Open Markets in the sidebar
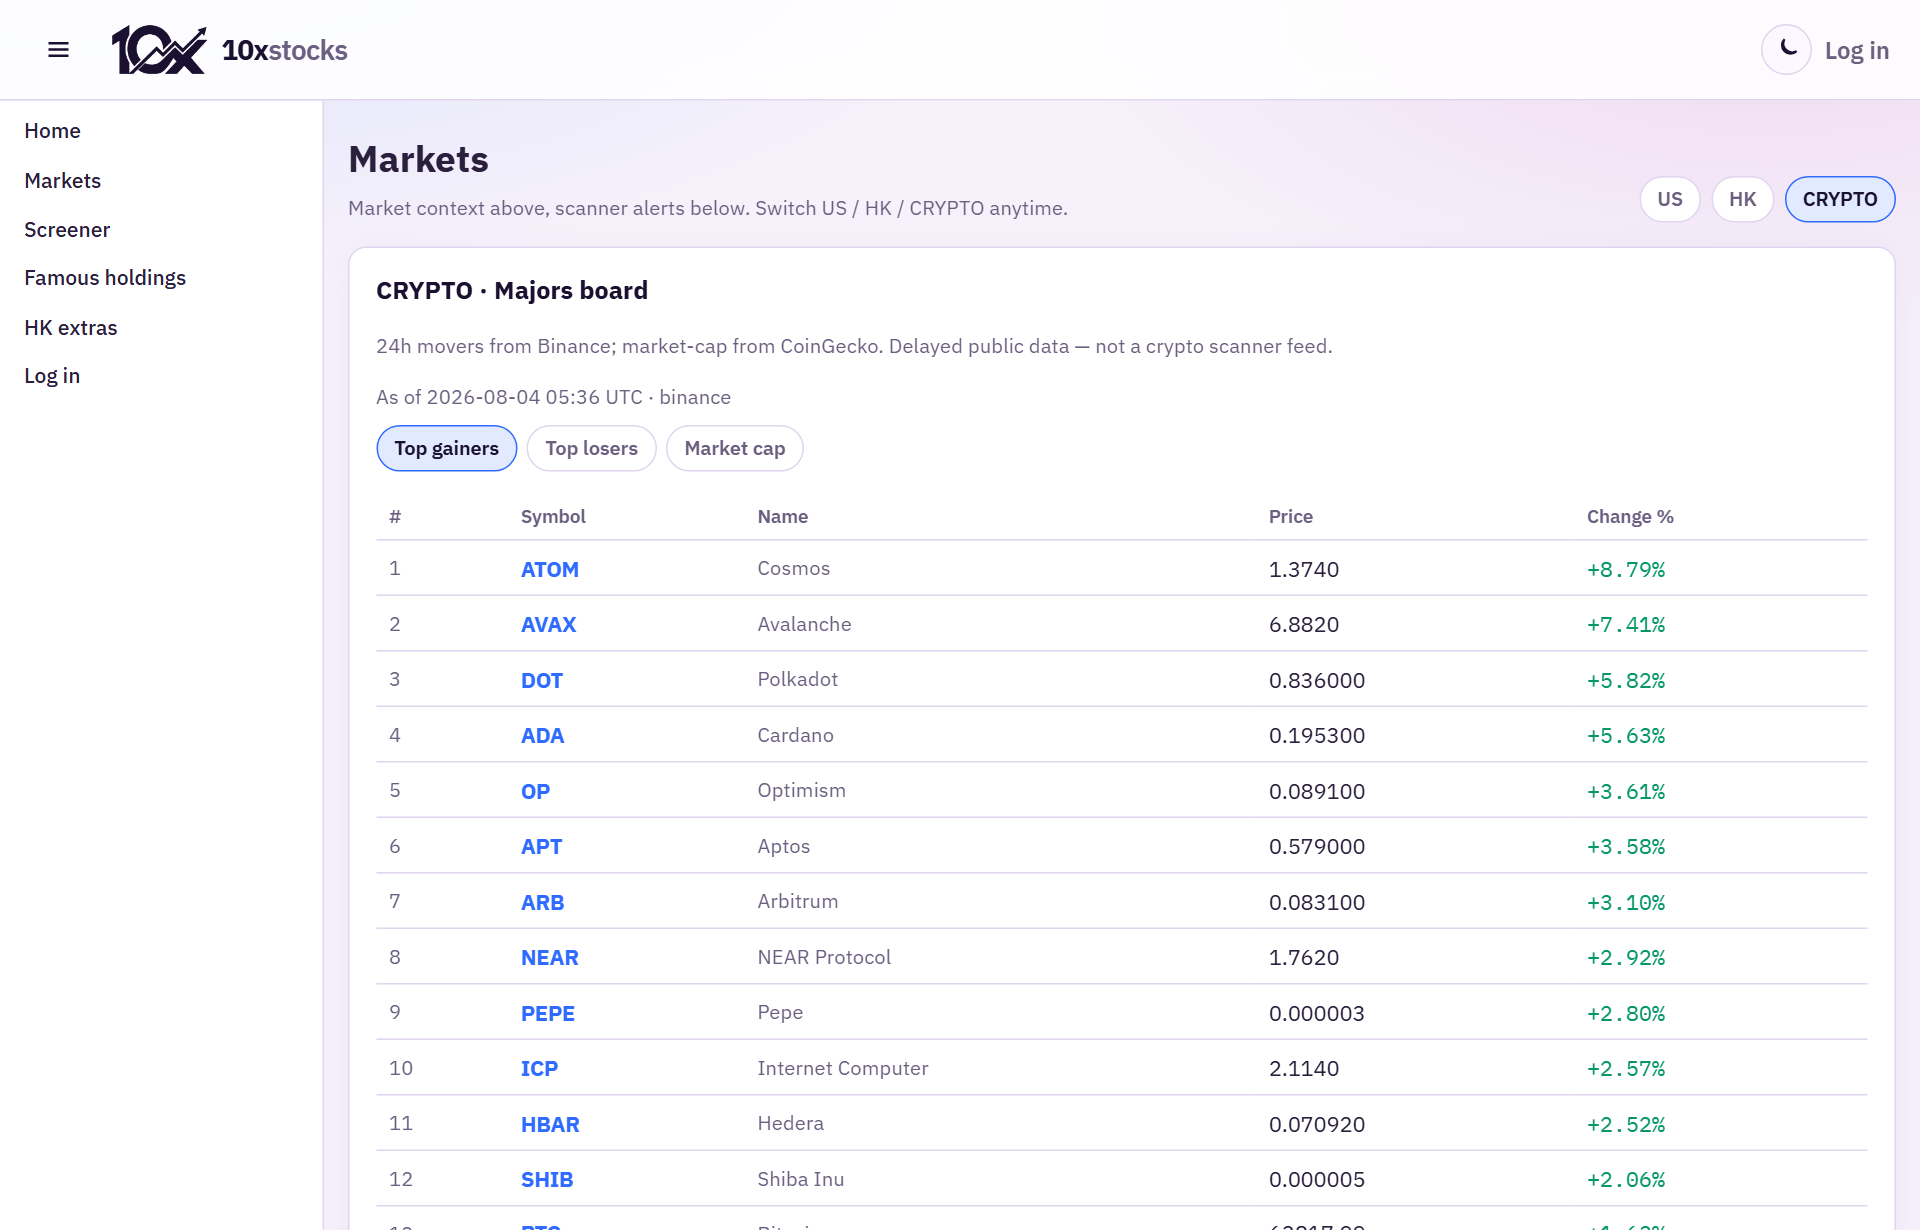Screen dimensions: 1920x1230 (63, 181)
